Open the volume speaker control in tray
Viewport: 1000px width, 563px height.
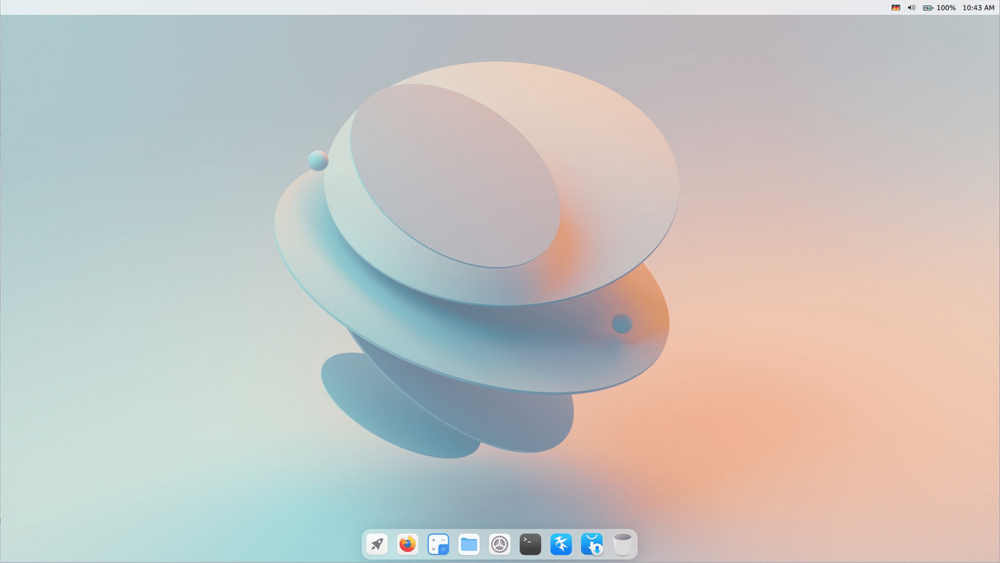coord(911,8)
